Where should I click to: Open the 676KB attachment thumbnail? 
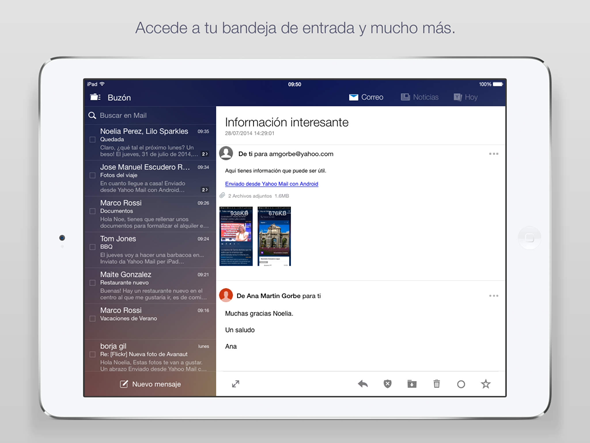(x=274, y=236)
